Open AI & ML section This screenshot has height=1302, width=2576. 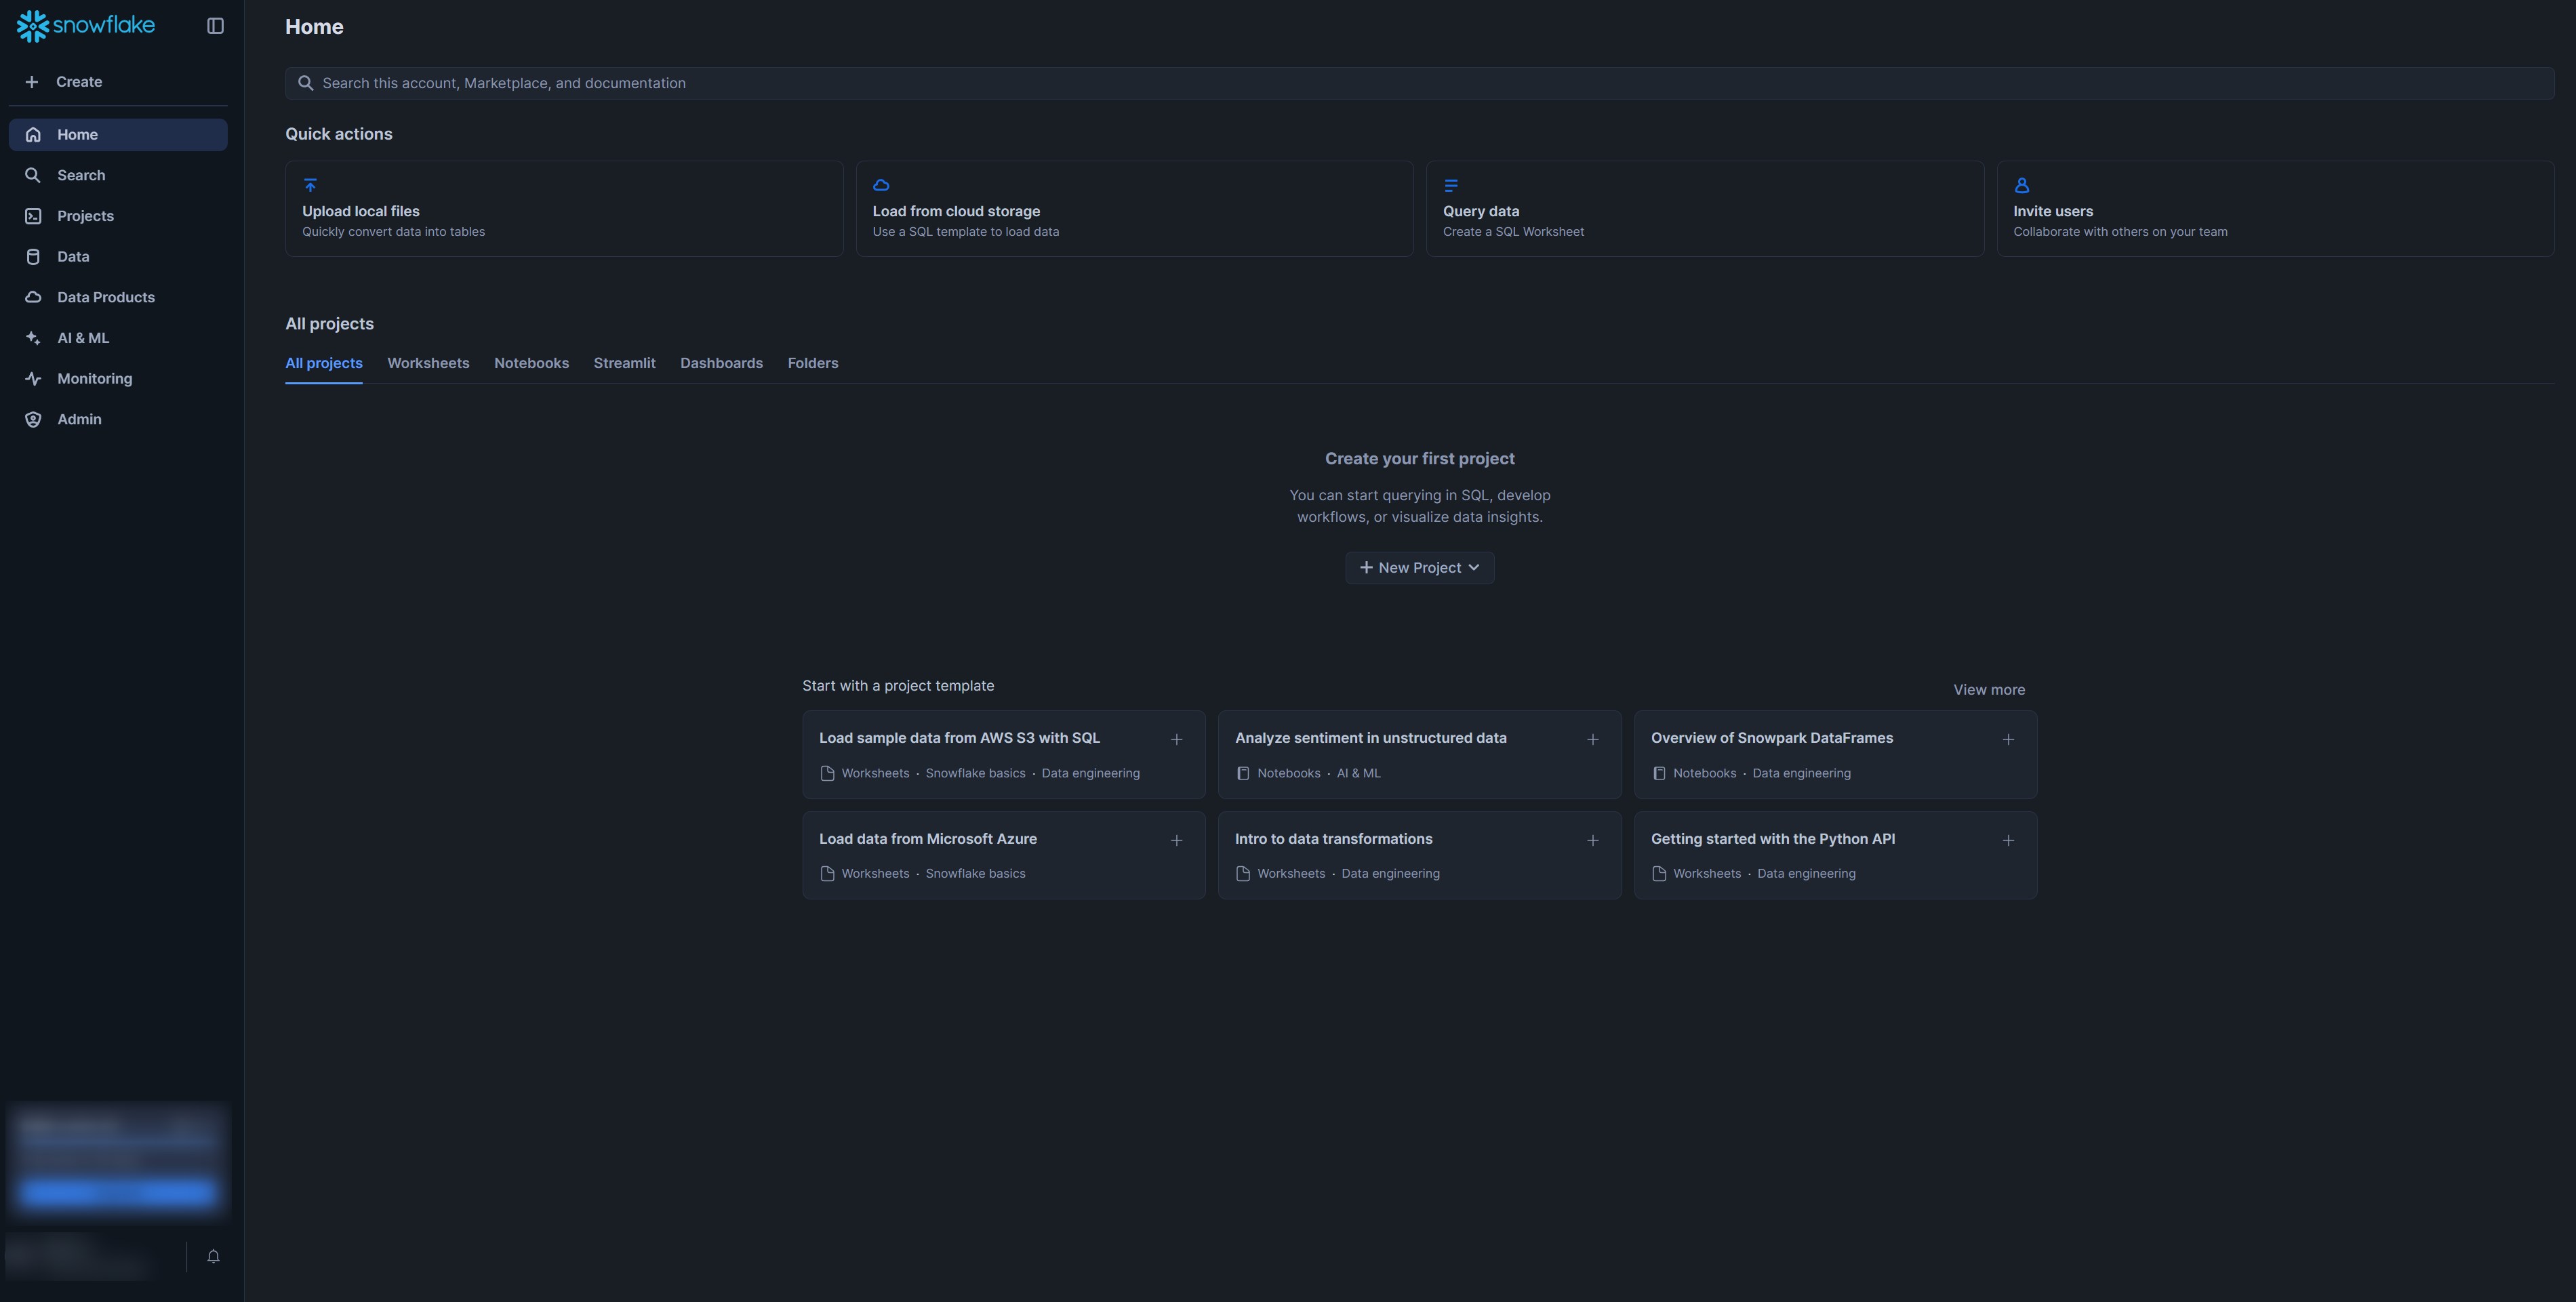click(x=118, y=338)
